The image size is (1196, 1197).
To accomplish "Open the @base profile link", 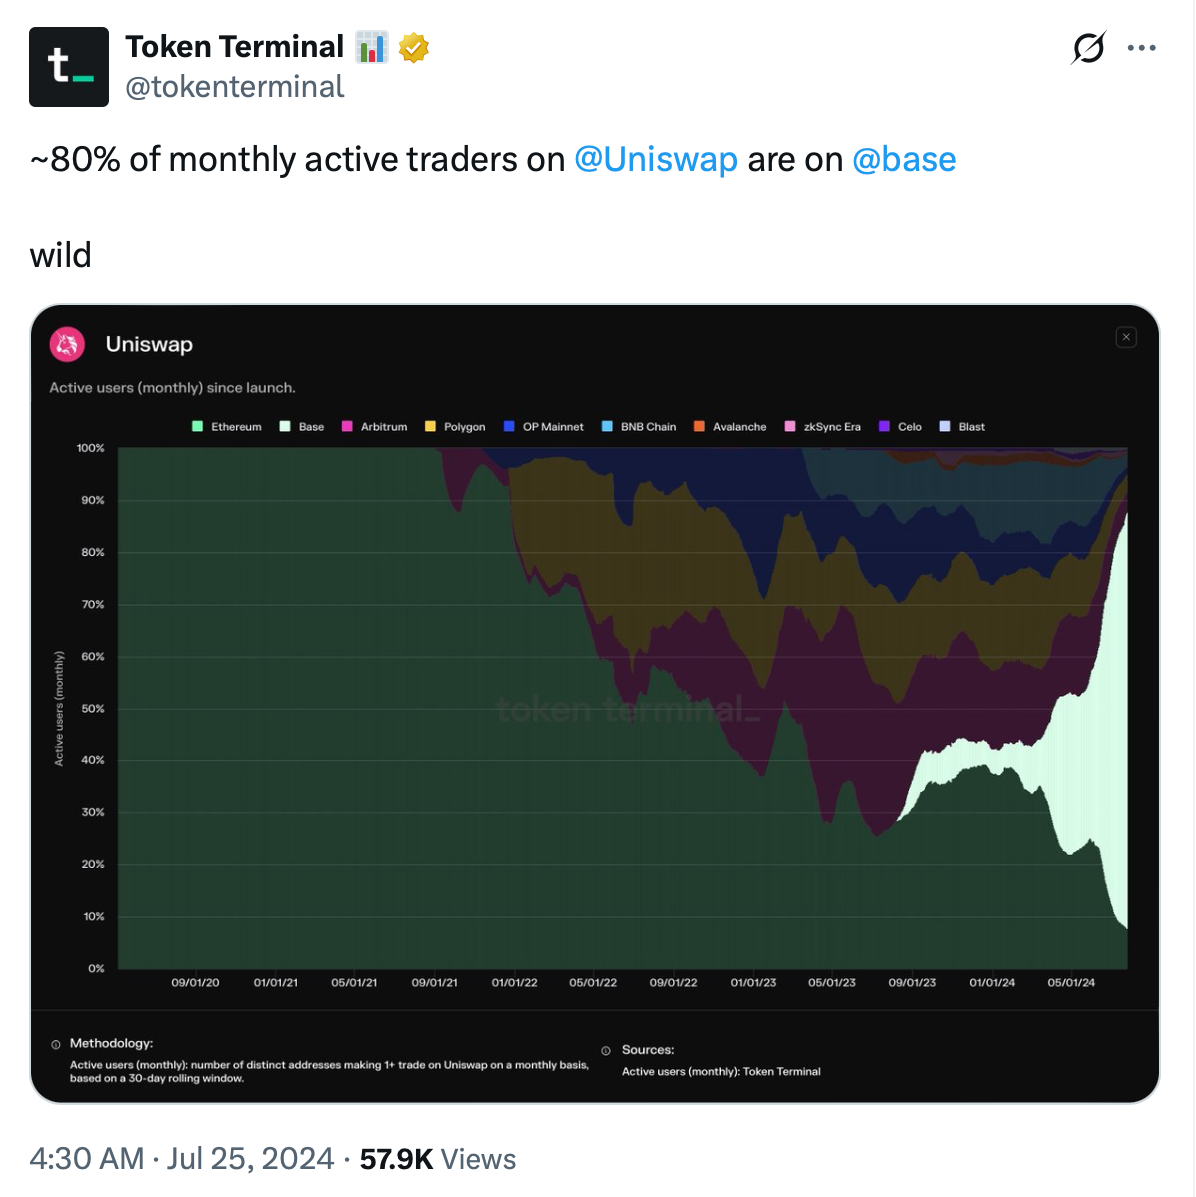I will [x=903, y=158].
